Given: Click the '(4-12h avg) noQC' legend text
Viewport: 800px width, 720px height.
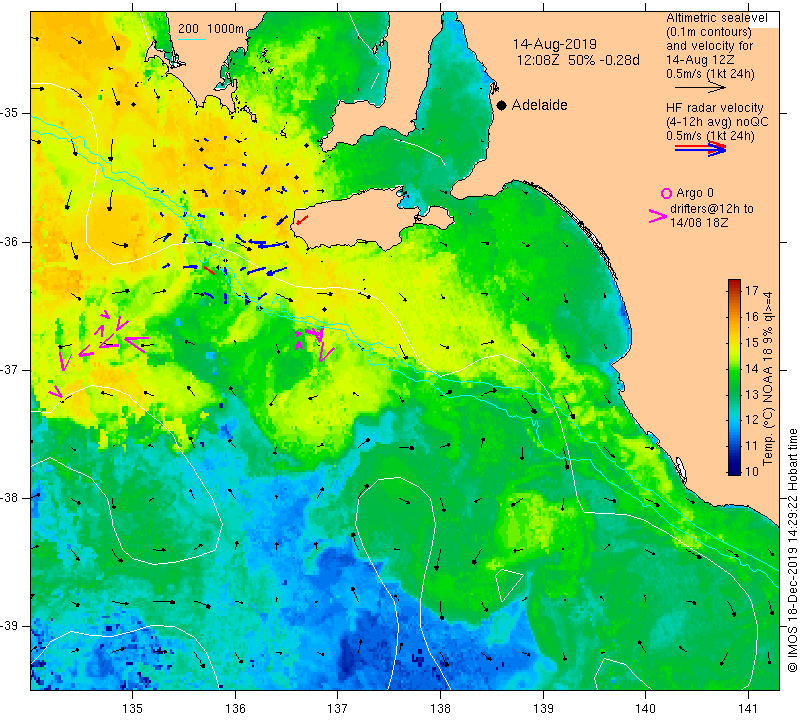Looking at the screenshot, I should (717, 122).
